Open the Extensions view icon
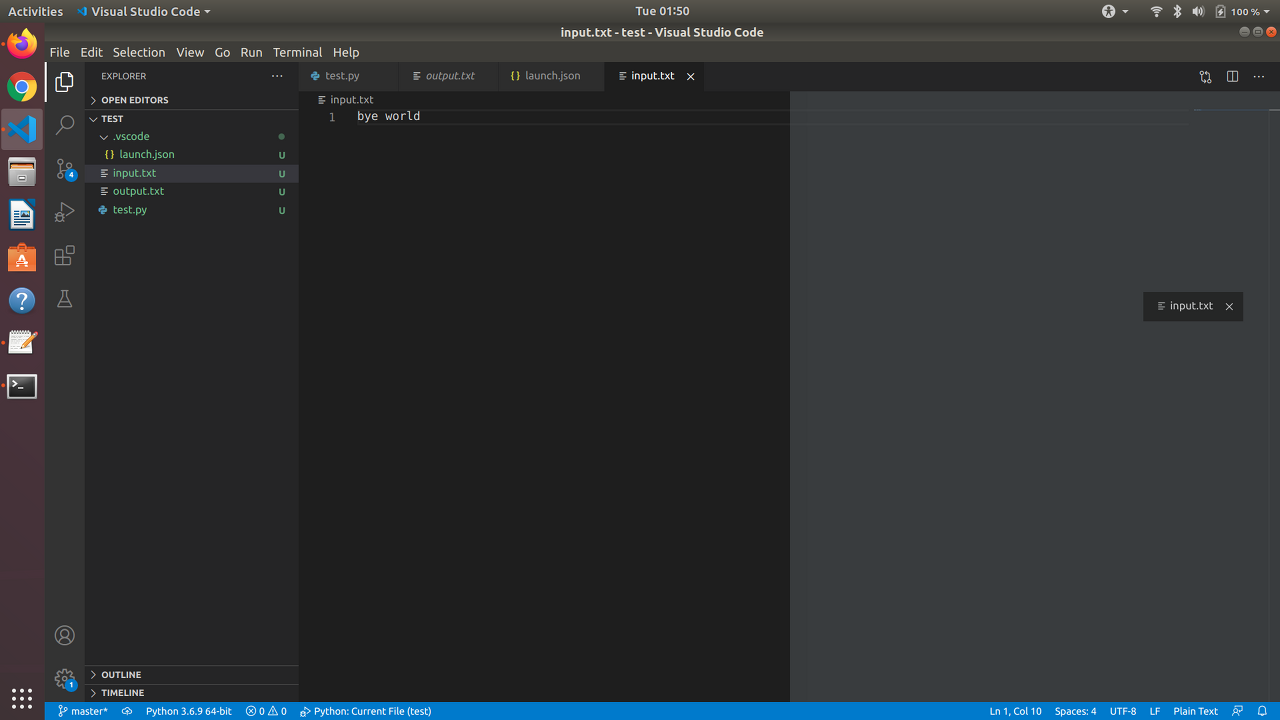 64,255
